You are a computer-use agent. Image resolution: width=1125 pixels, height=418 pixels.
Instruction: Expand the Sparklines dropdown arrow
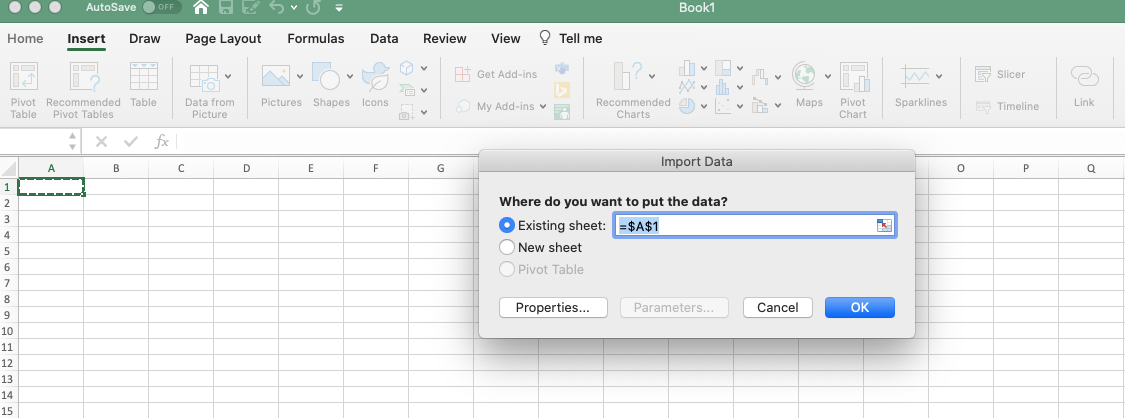[x=939, y=76]
